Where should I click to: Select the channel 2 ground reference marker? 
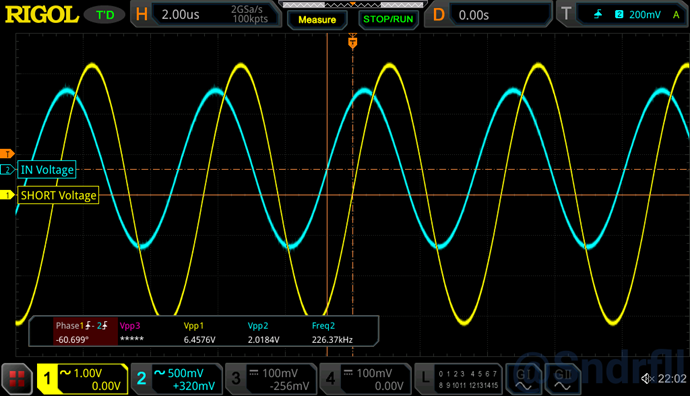click(x=7, y=169)
